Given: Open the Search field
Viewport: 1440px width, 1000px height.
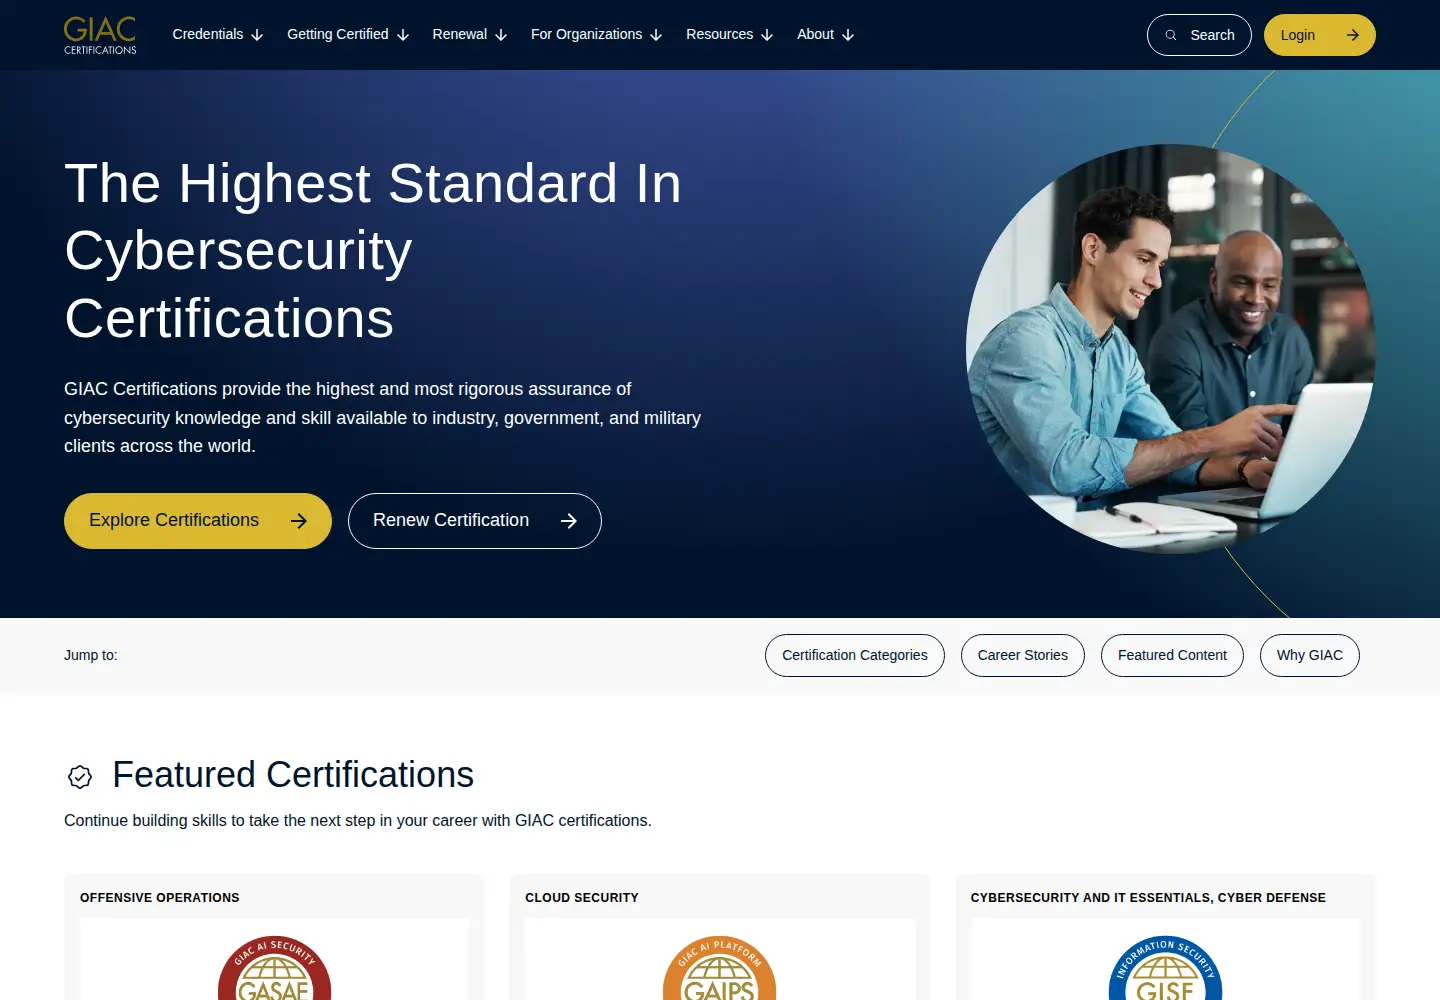Looking at the screenshot, I should [x=1199, y=35].
